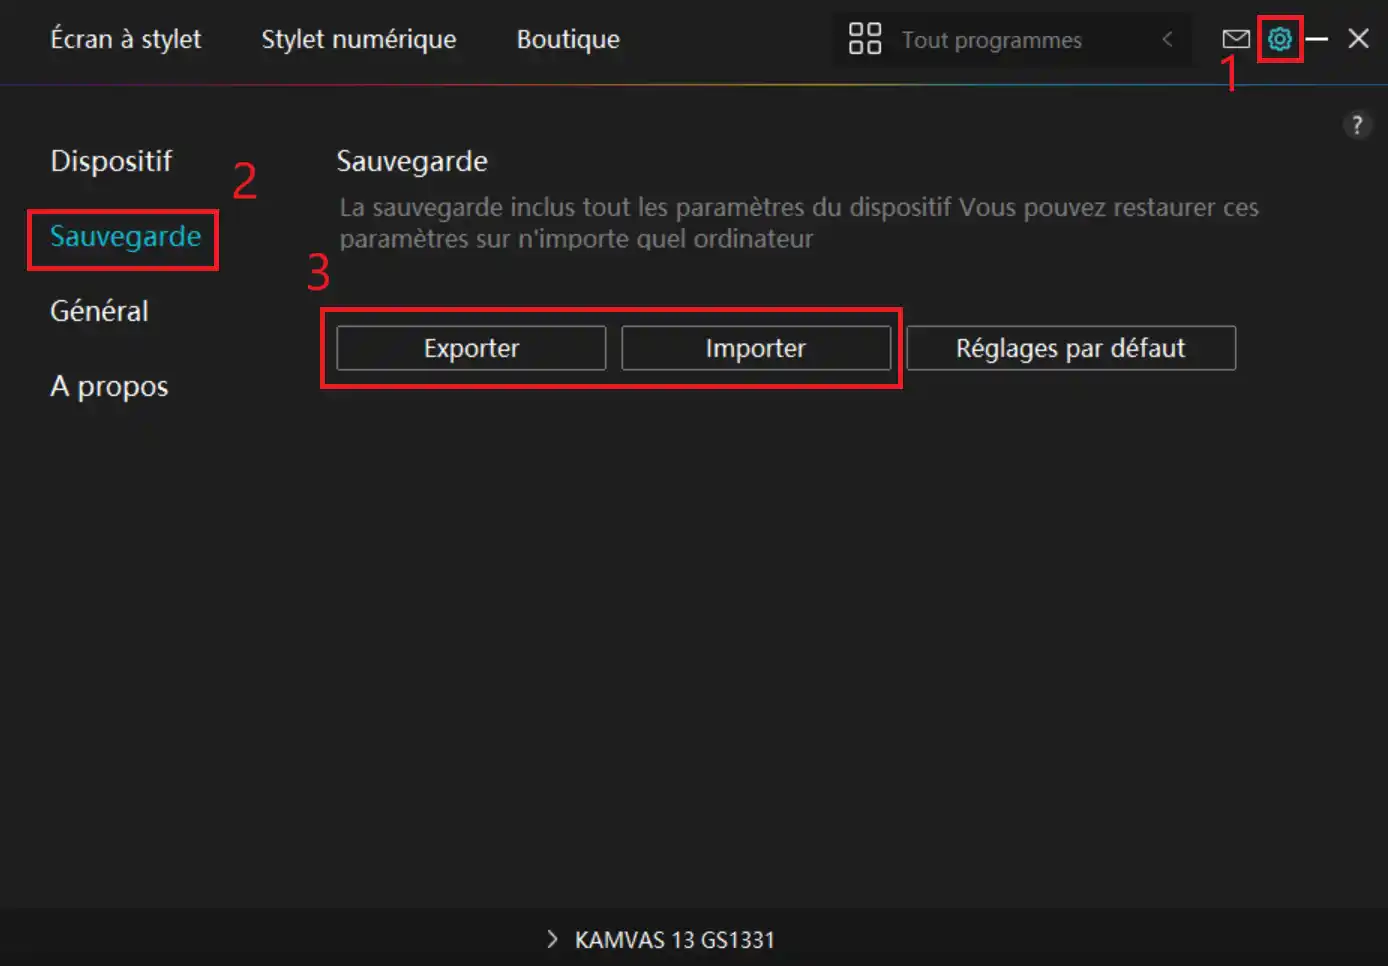
Task: Open the mail envelope icon
Action: [x=1236, y=39]
